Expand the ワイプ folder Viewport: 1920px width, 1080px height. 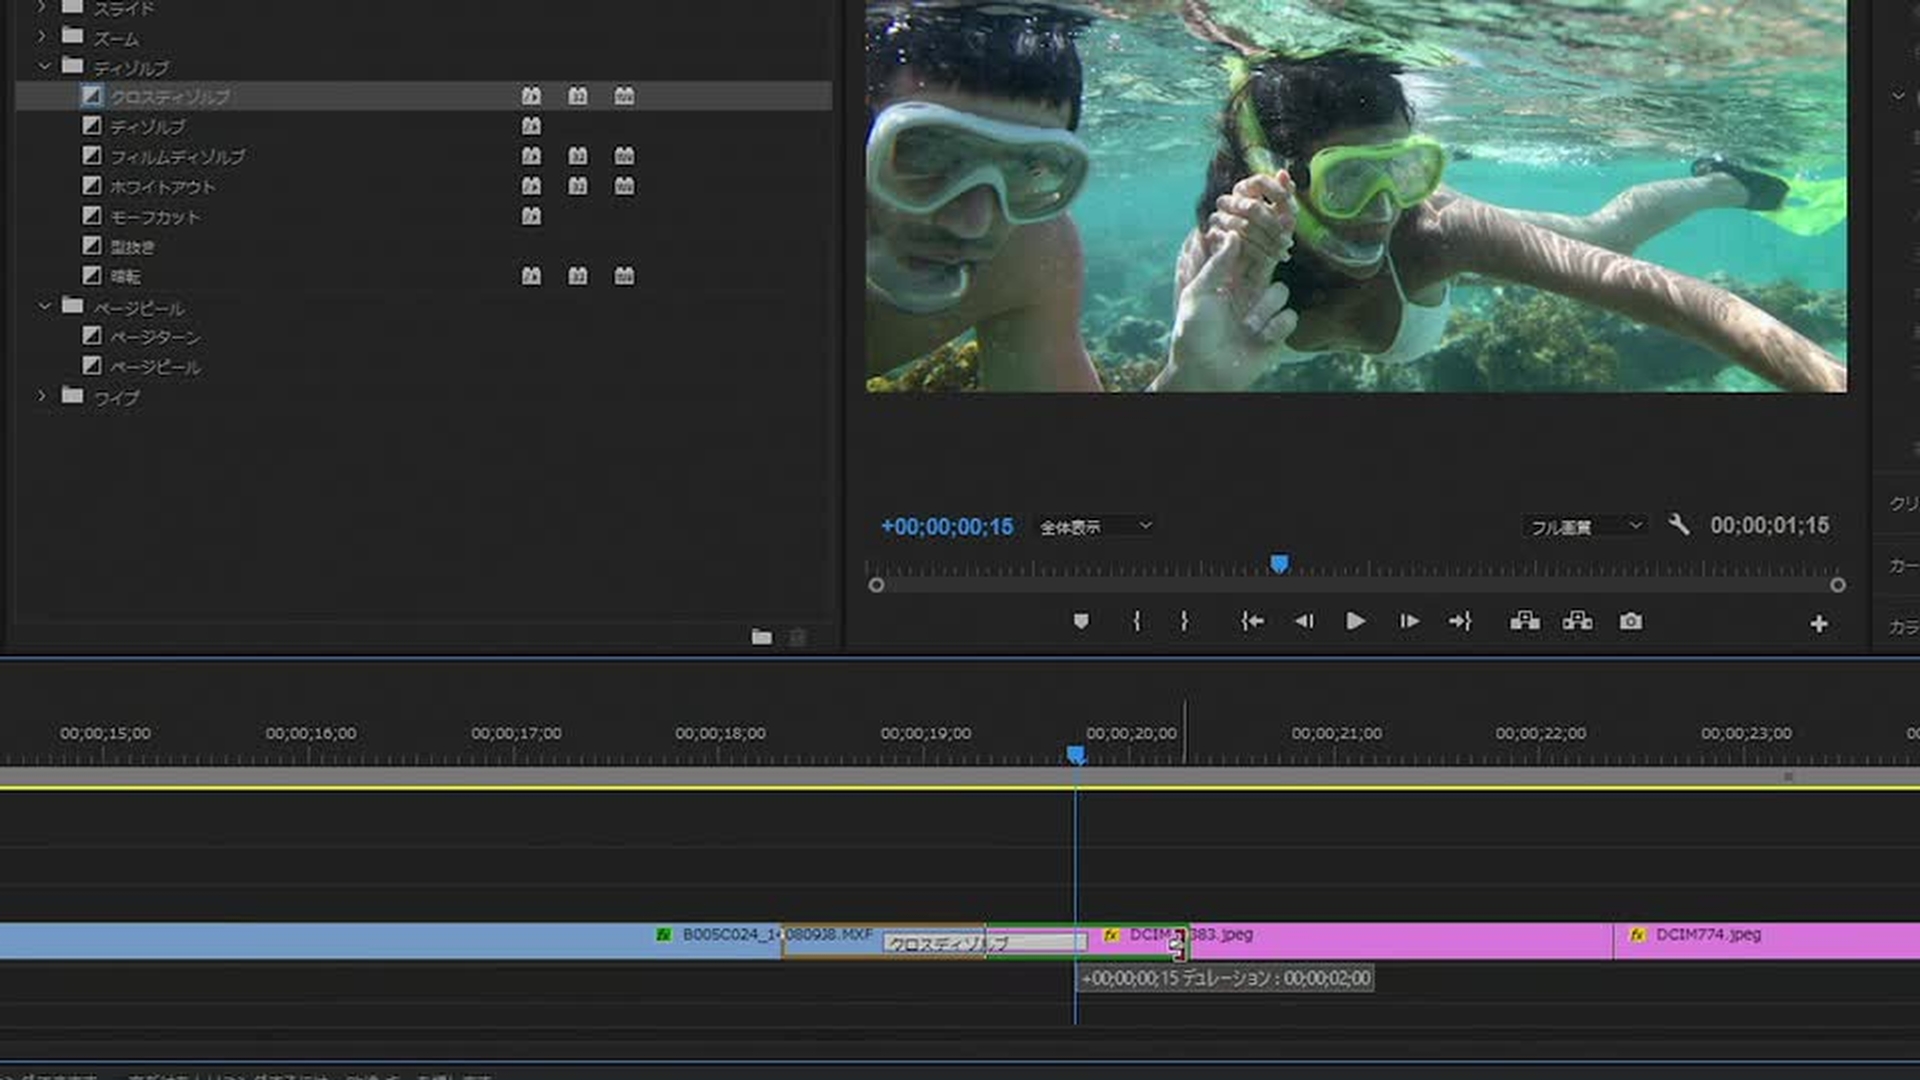[x=42, y=396]
